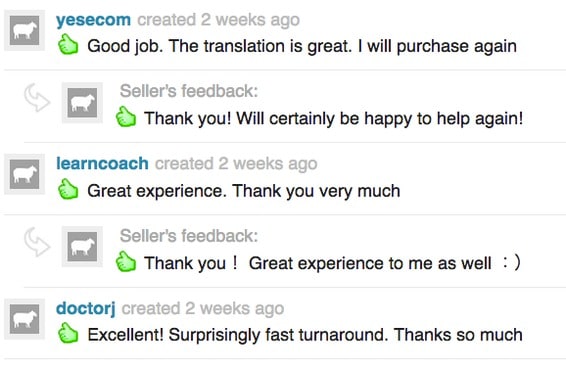Click the first 'Seller's feedback:' label

[189, 91]
